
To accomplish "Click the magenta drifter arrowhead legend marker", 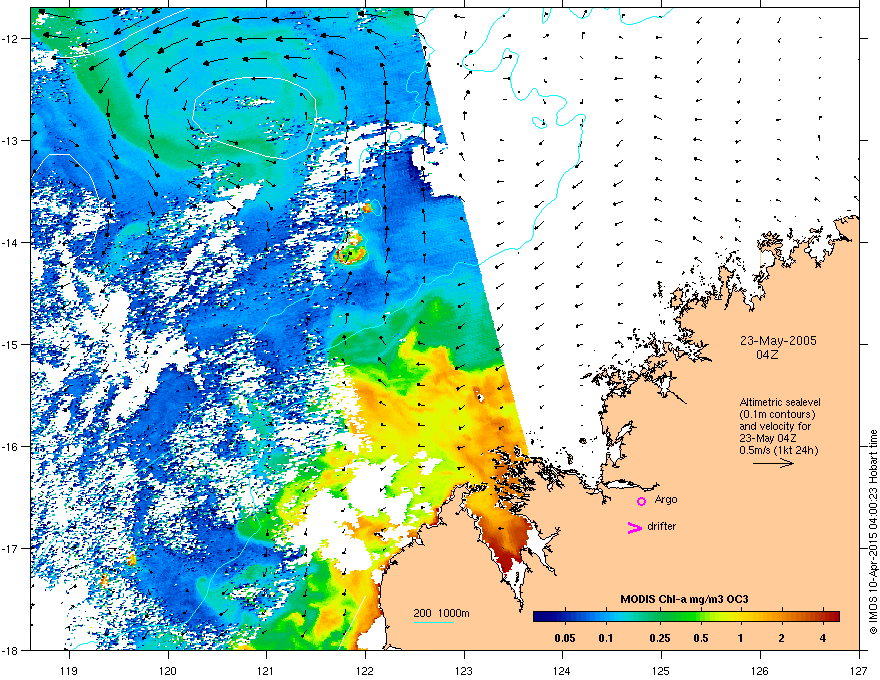I will [634, 527].
